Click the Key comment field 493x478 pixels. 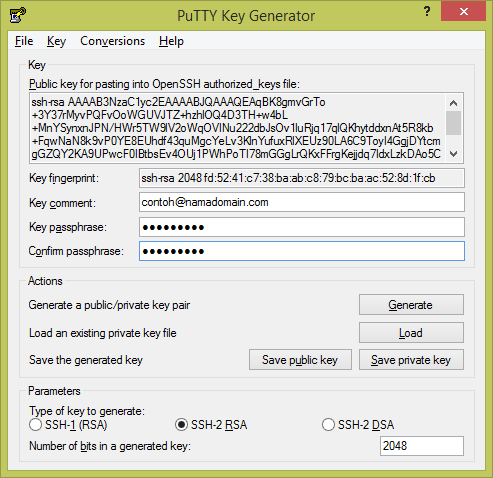pos(302,202)
